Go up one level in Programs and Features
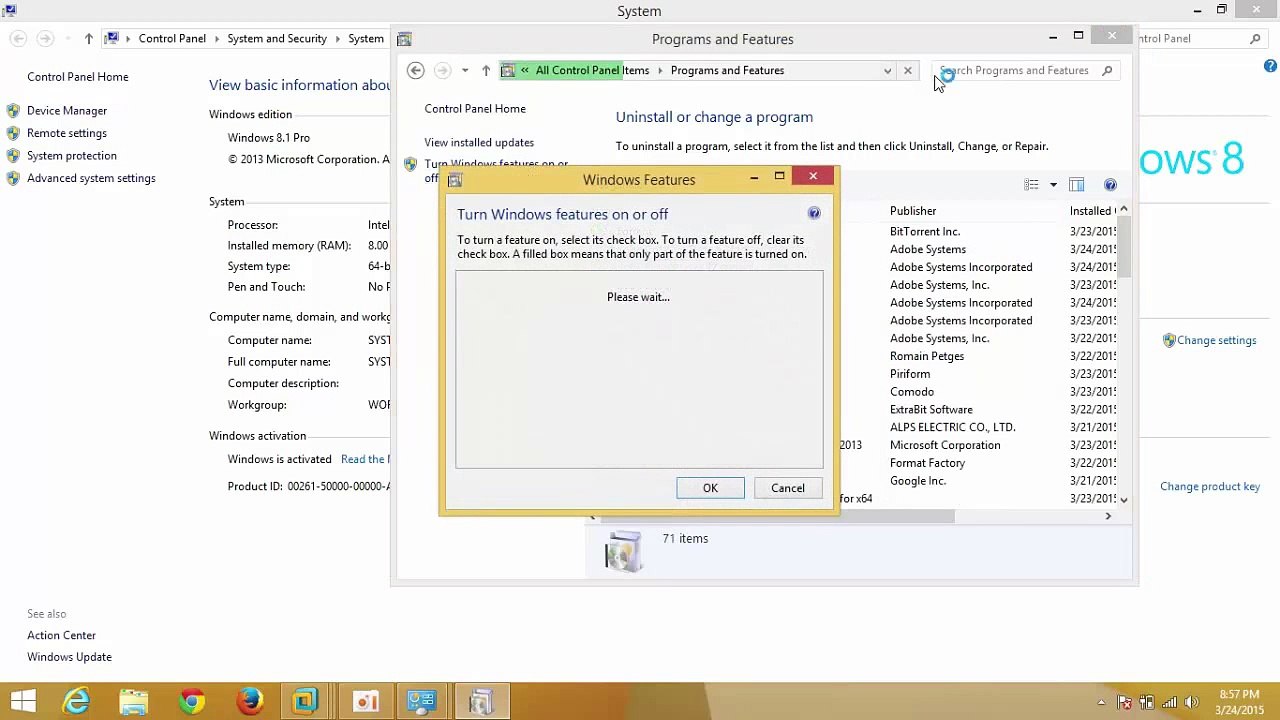Screen dimensions: 1280x720 click(486, 70)
